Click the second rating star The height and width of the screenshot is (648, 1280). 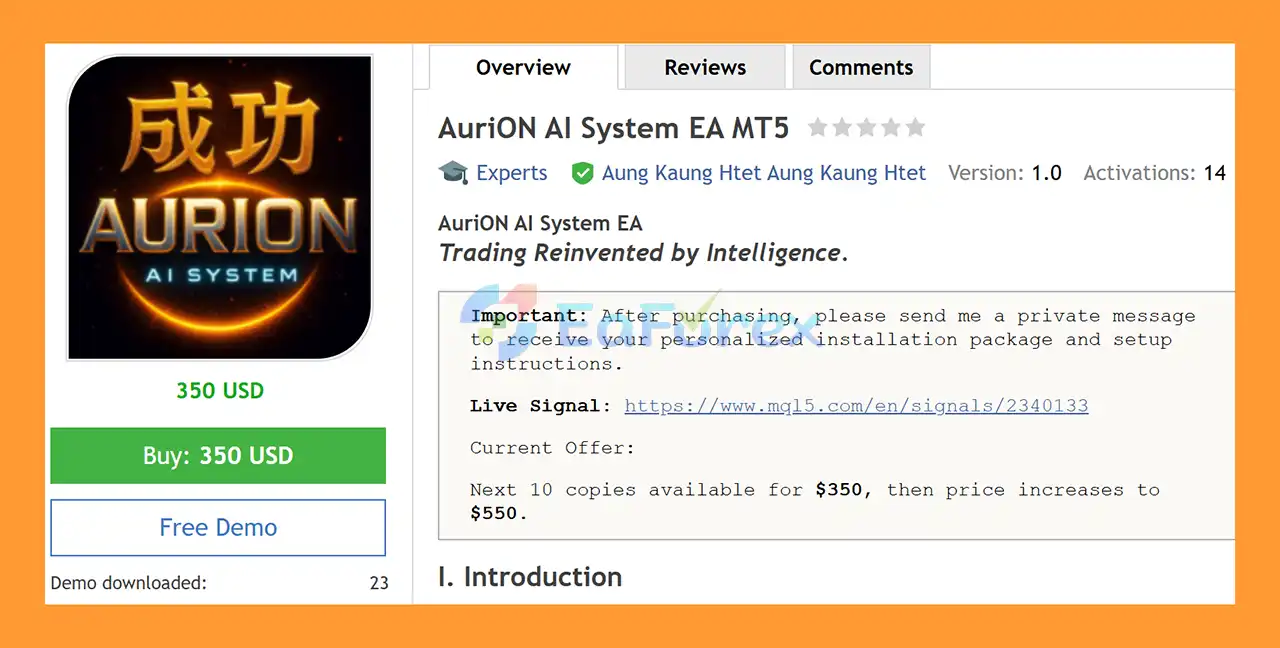click(x=842, y=128)
